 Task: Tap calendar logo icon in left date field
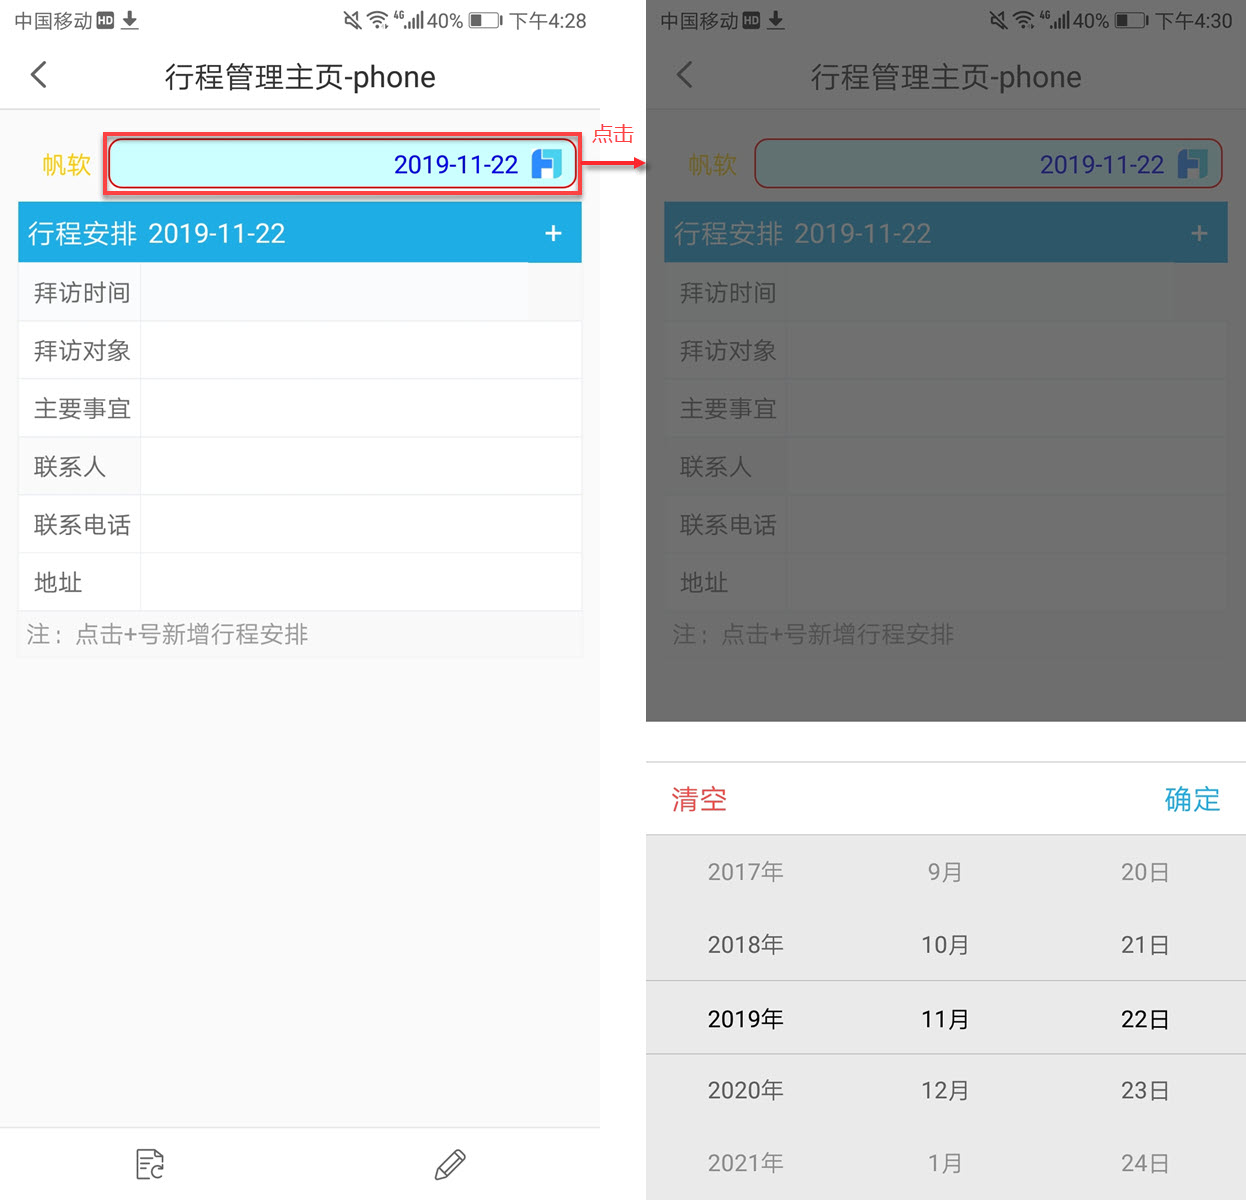click(x=546, y=164)
